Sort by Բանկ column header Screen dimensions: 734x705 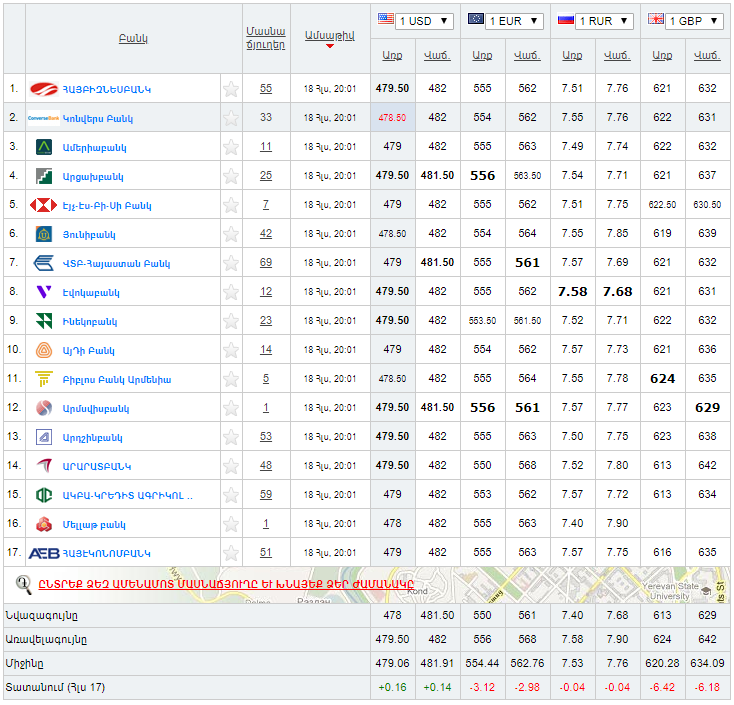pyautogui.click(x=133, y=38)
